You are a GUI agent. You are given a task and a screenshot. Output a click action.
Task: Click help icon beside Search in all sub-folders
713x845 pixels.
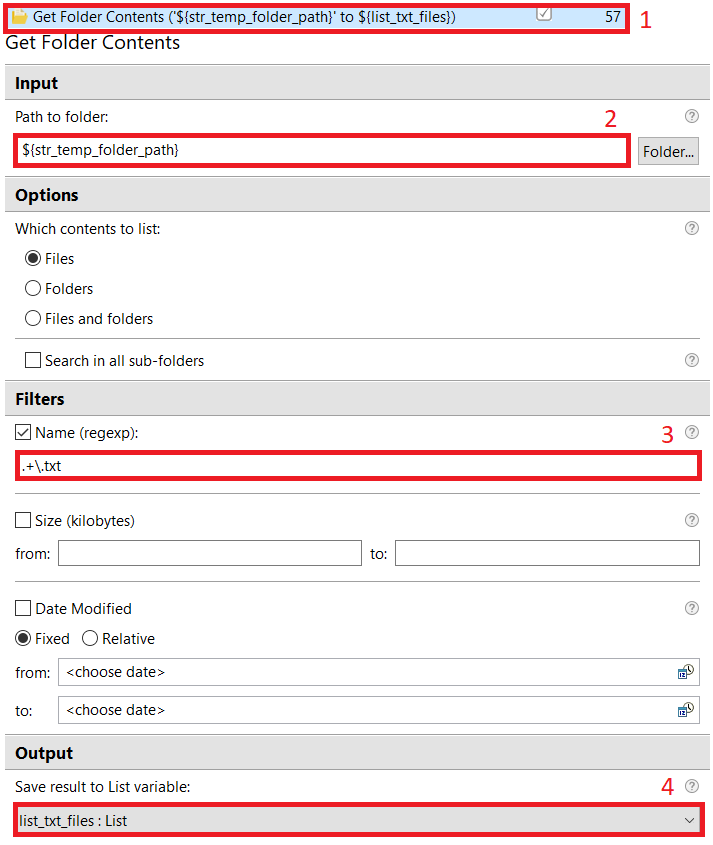(x=691, y=360)
